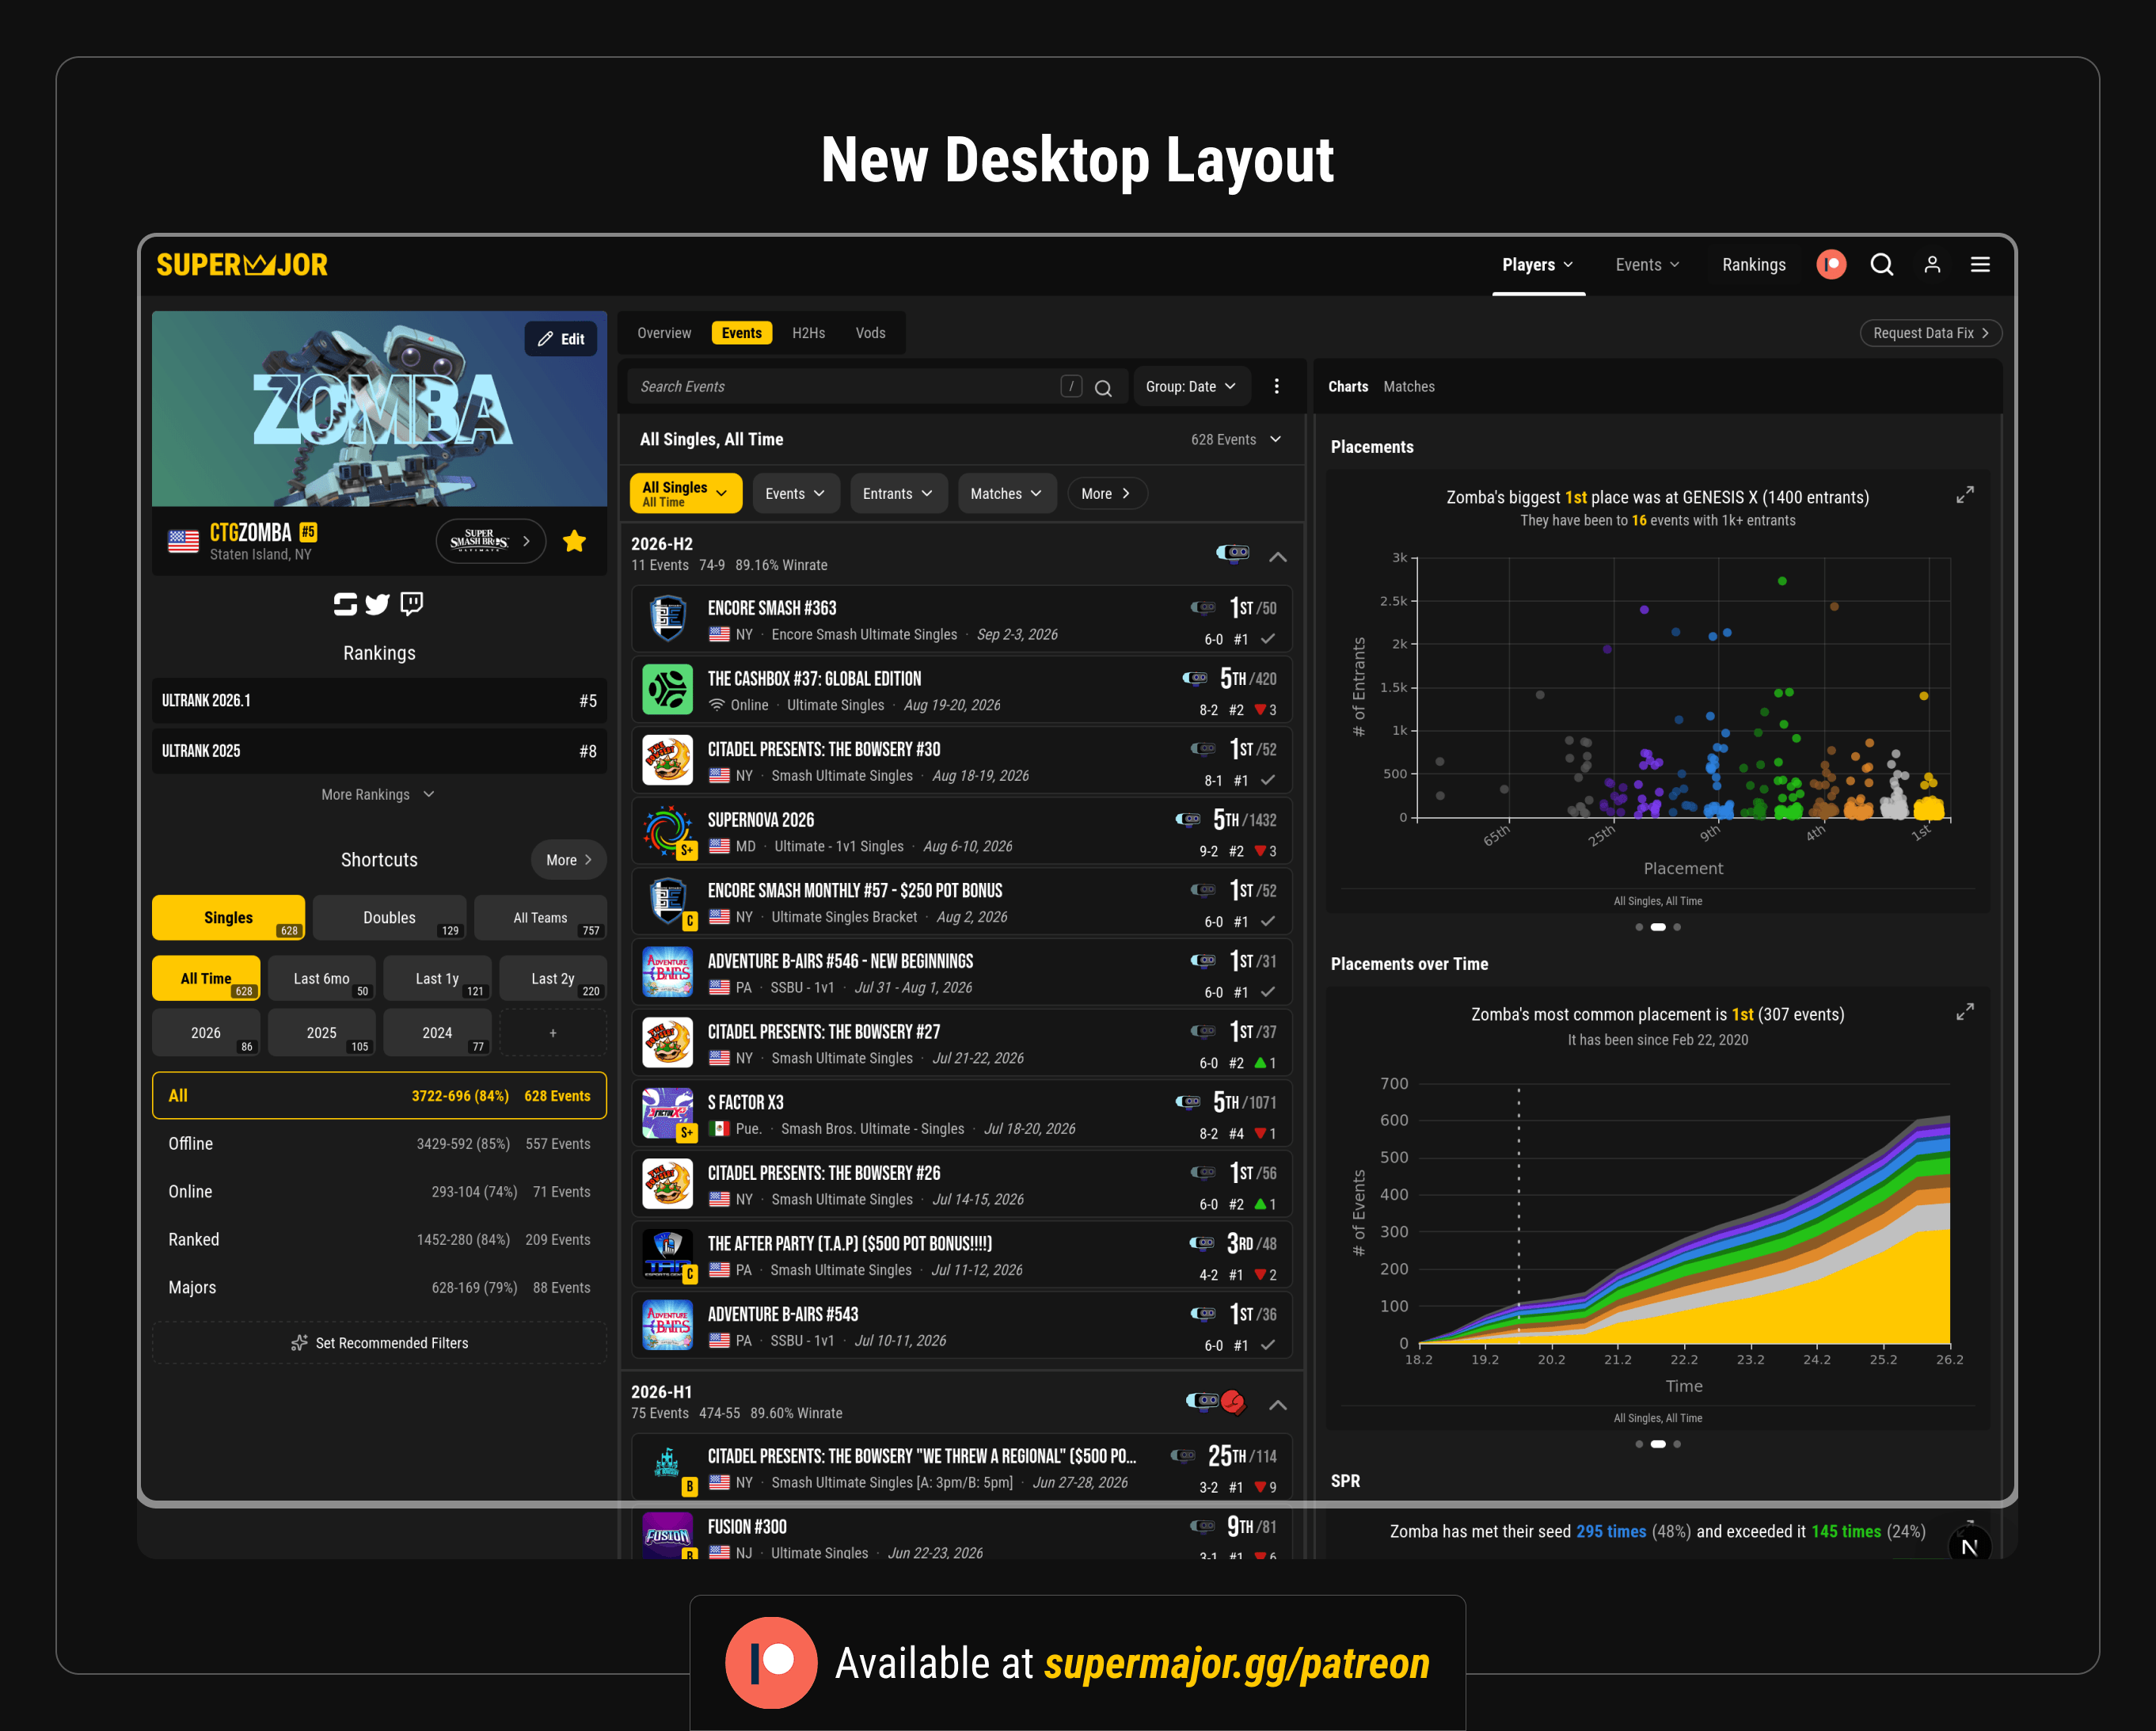Image resolution: width=2156 pixels, height=1731 pixels.
Task: Expand the Placements chart to fullscreen
Action: pyautogui.click(x=1965, y=496)
